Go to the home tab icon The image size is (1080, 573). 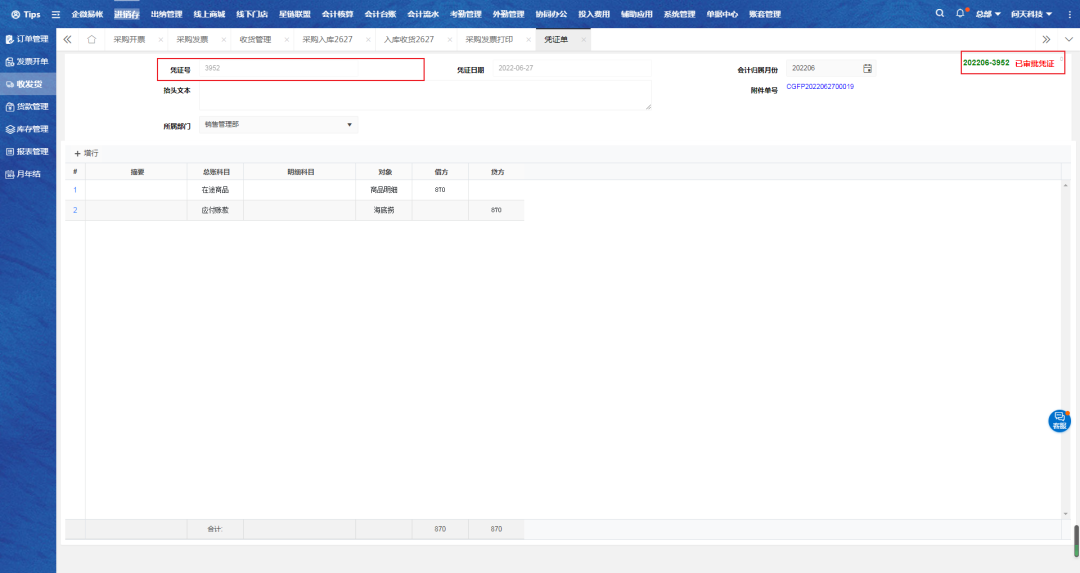92,39
